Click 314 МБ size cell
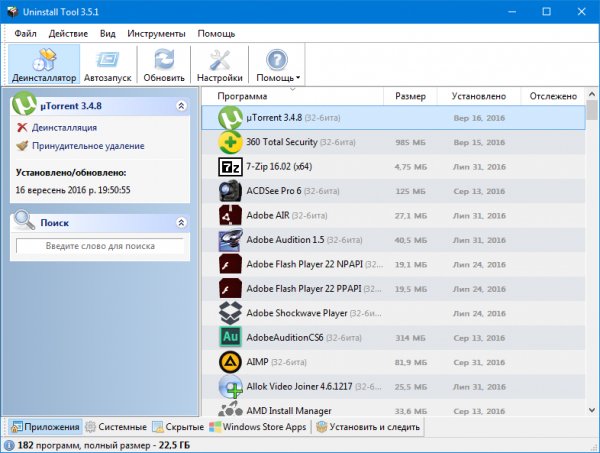The width and height of the screenshot is (600, 453). pyautogui.click(x=410, y=338)
